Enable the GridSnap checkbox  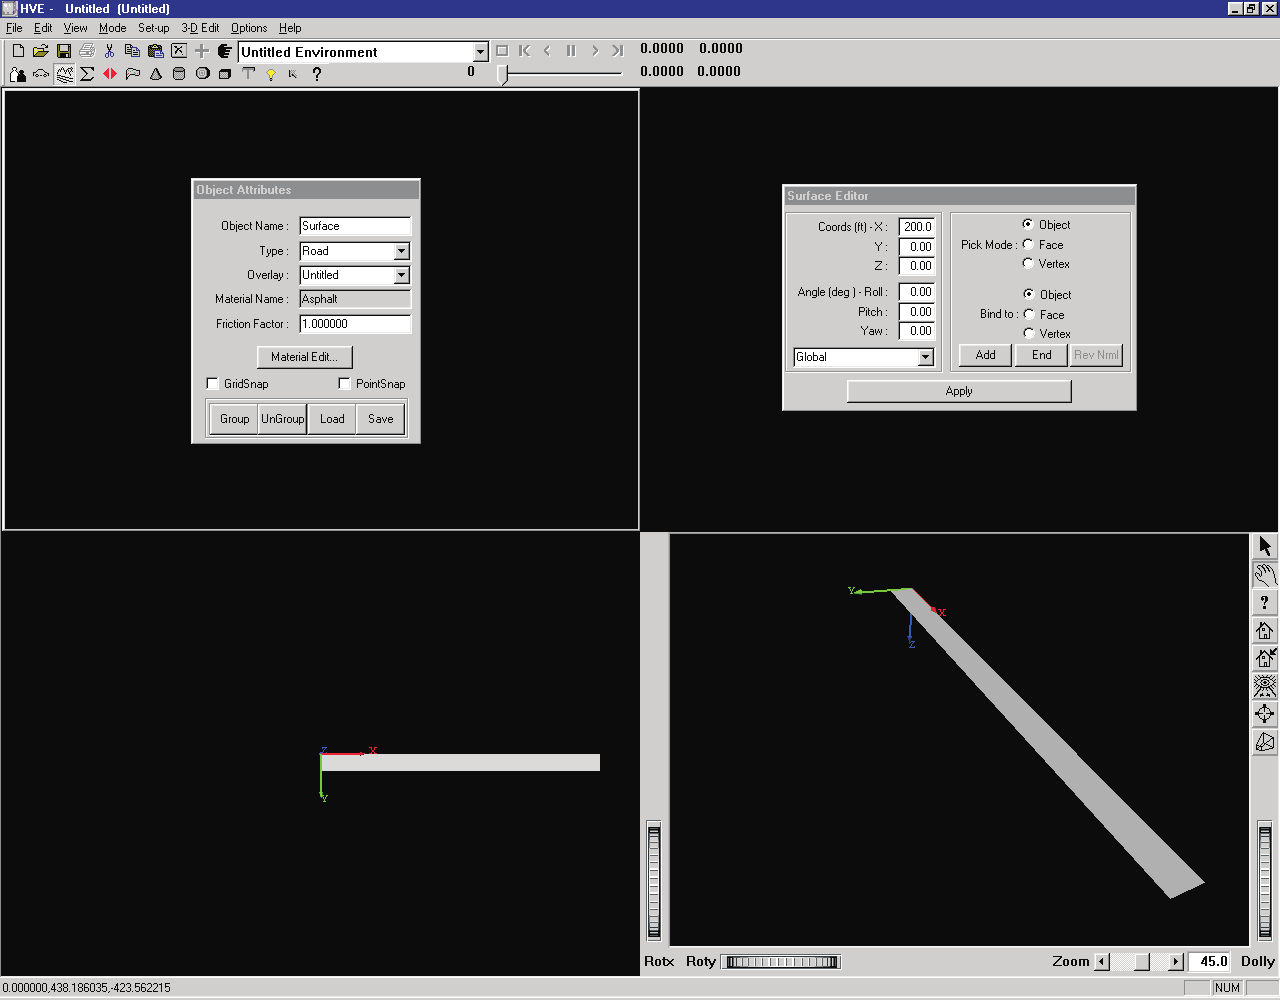[x=212, y=384]
